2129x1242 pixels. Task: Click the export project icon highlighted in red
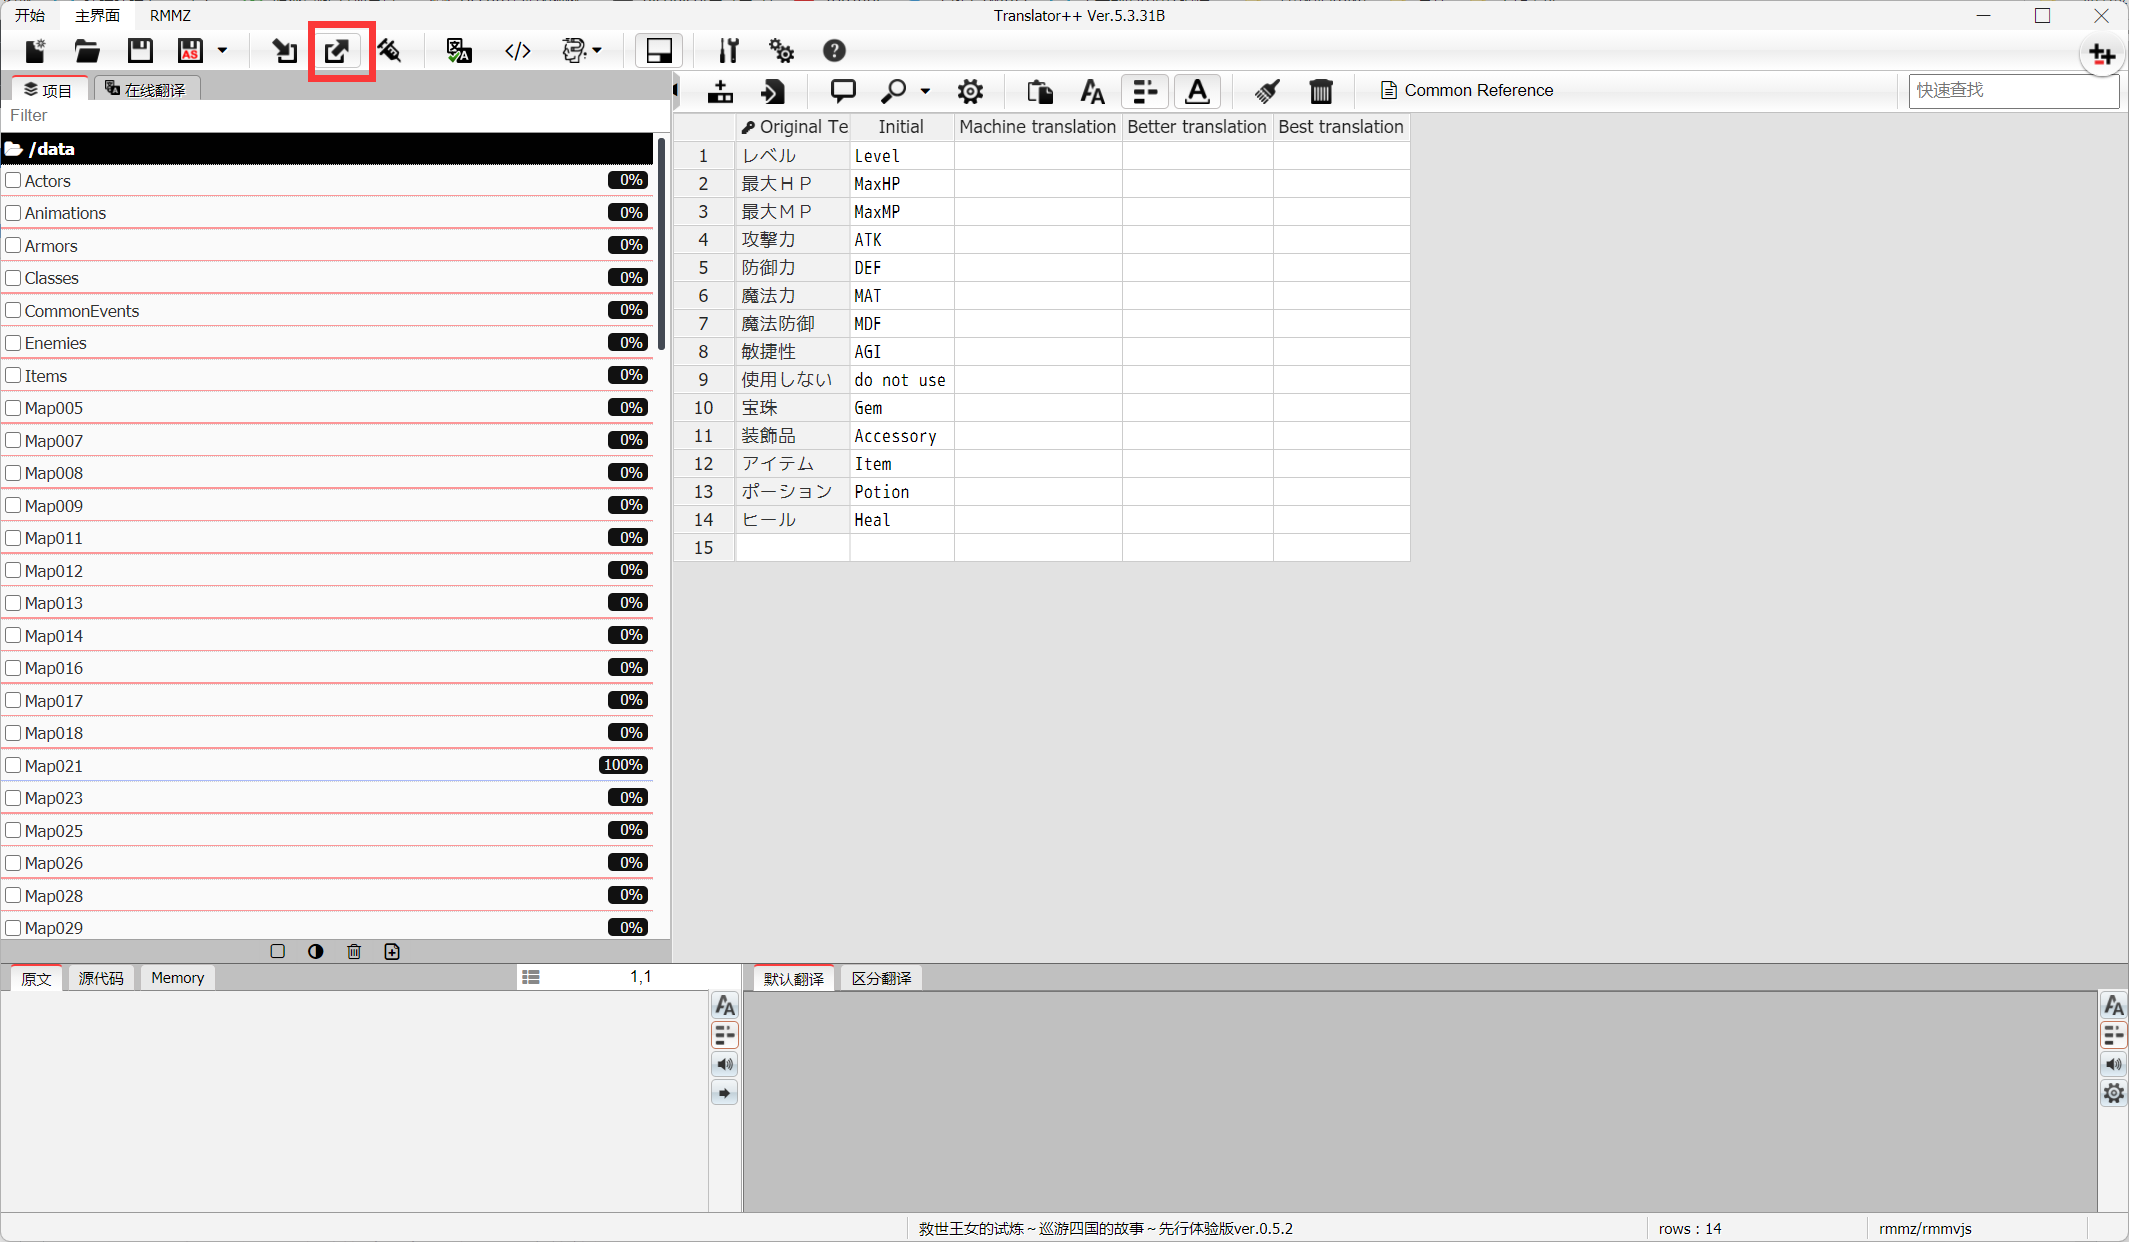[338, 51]
